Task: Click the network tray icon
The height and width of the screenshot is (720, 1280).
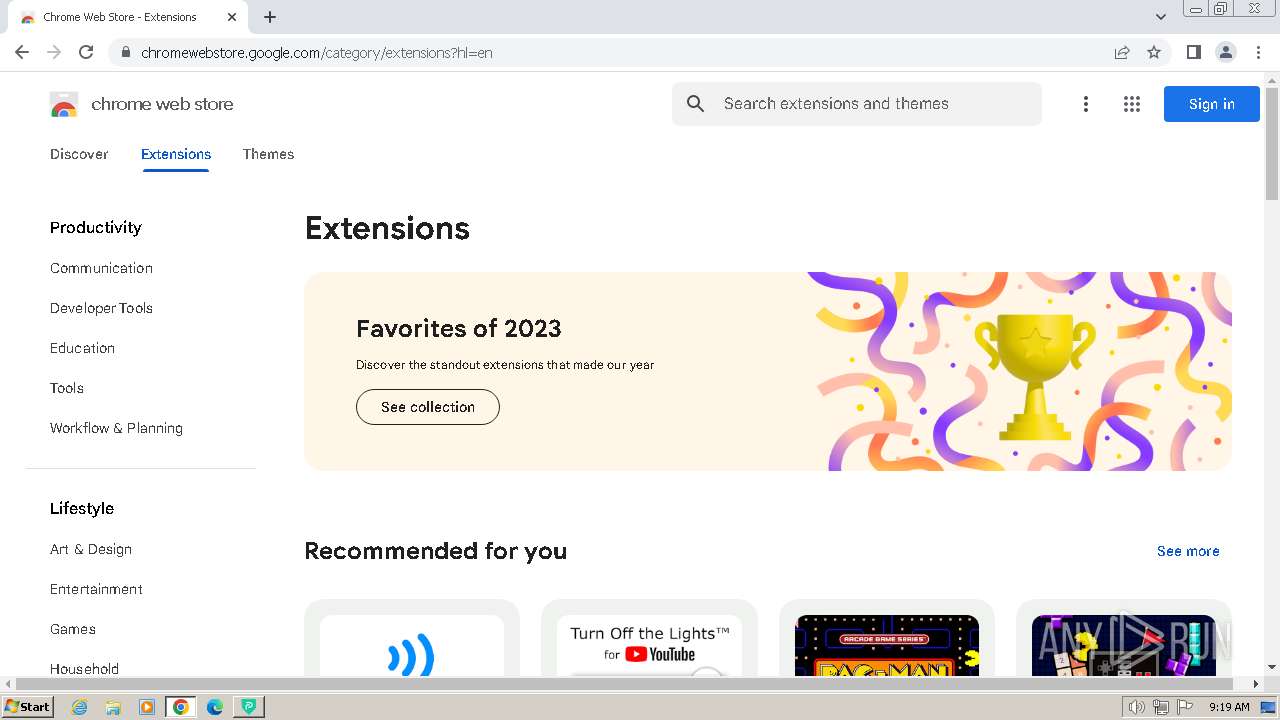Action: (x=1160, y=707)
